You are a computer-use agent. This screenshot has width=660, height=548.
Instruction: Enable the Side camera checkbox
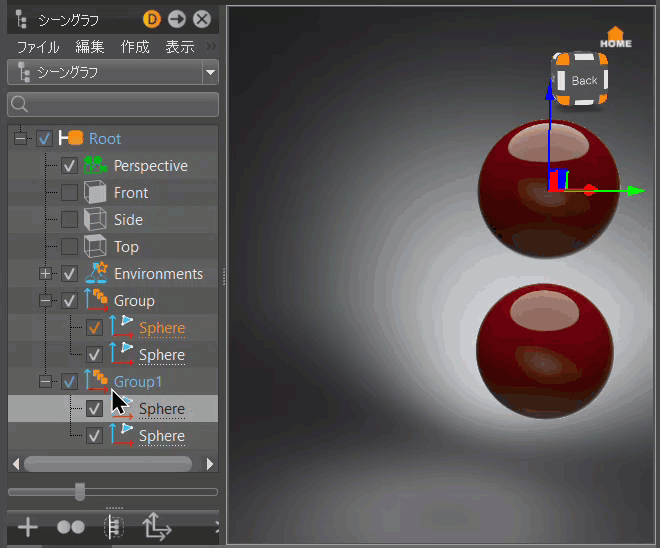click(x=69, y=220)
